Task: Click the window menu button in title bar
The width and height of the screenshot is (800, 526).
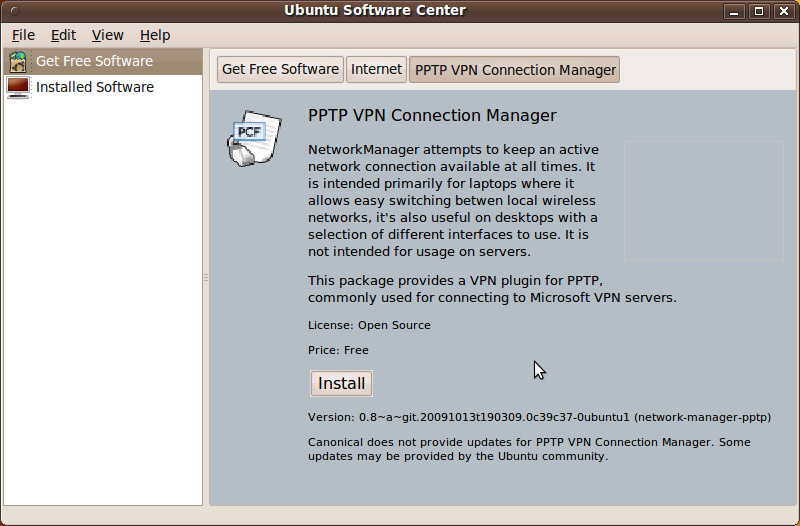Action: (15, 11)
